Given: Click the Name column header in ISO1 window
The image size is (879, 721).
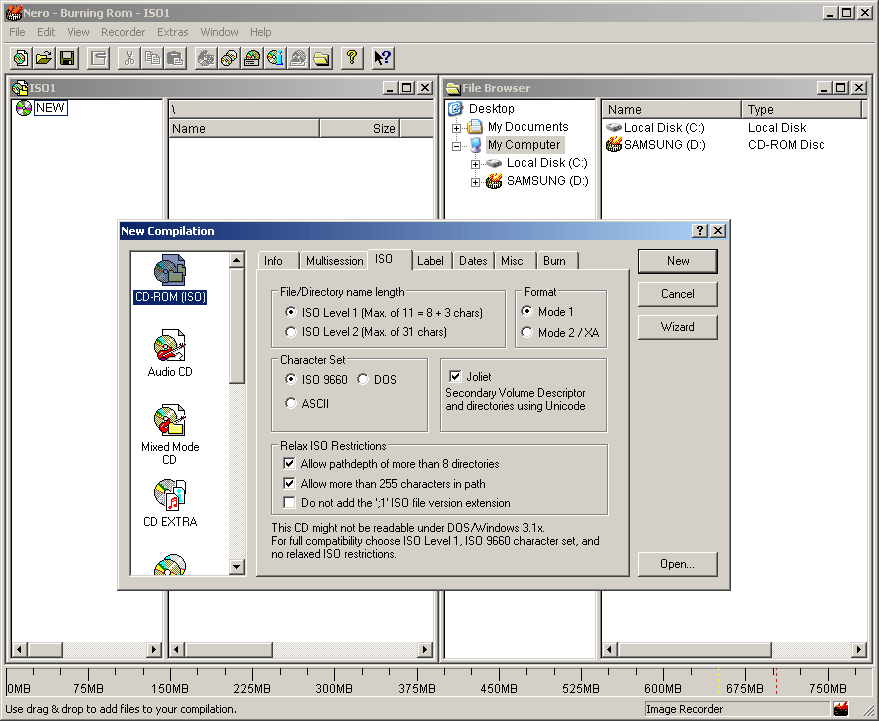Looking at the screenshot, I should tap(244, 128).
